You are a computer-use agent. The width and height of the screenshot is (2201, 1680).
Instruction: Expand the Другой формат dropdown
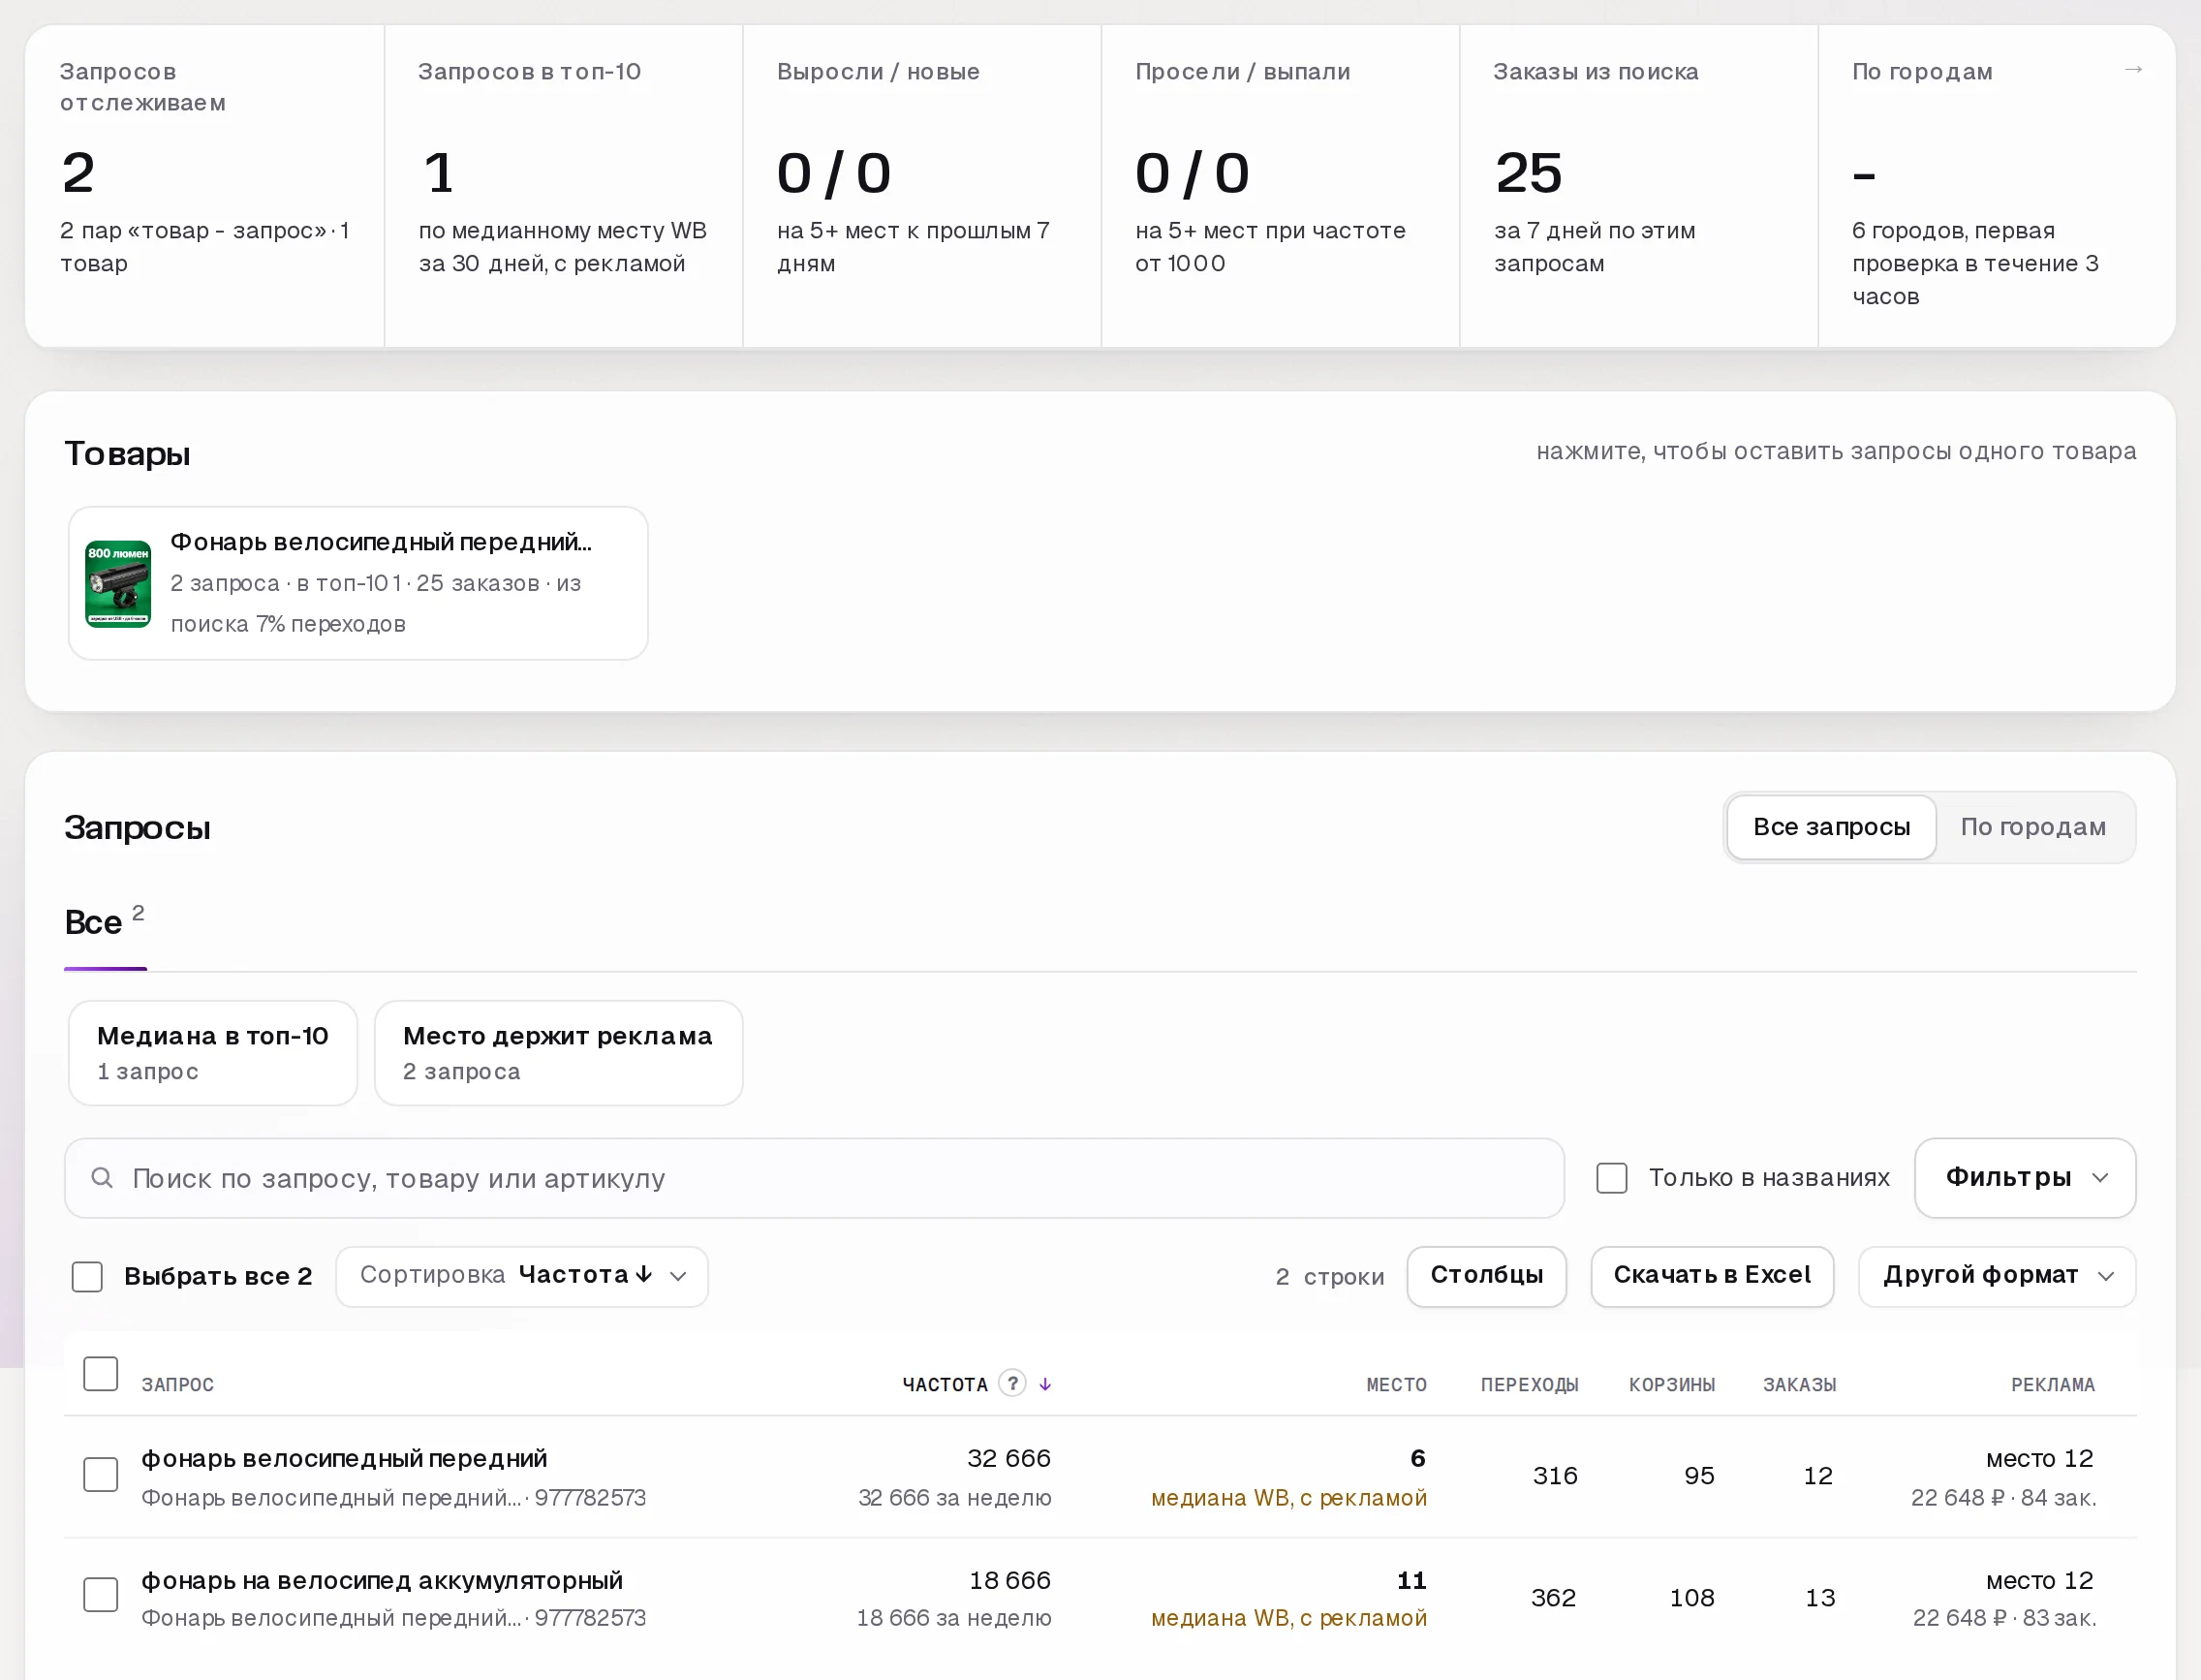tap(1997, 1276)
